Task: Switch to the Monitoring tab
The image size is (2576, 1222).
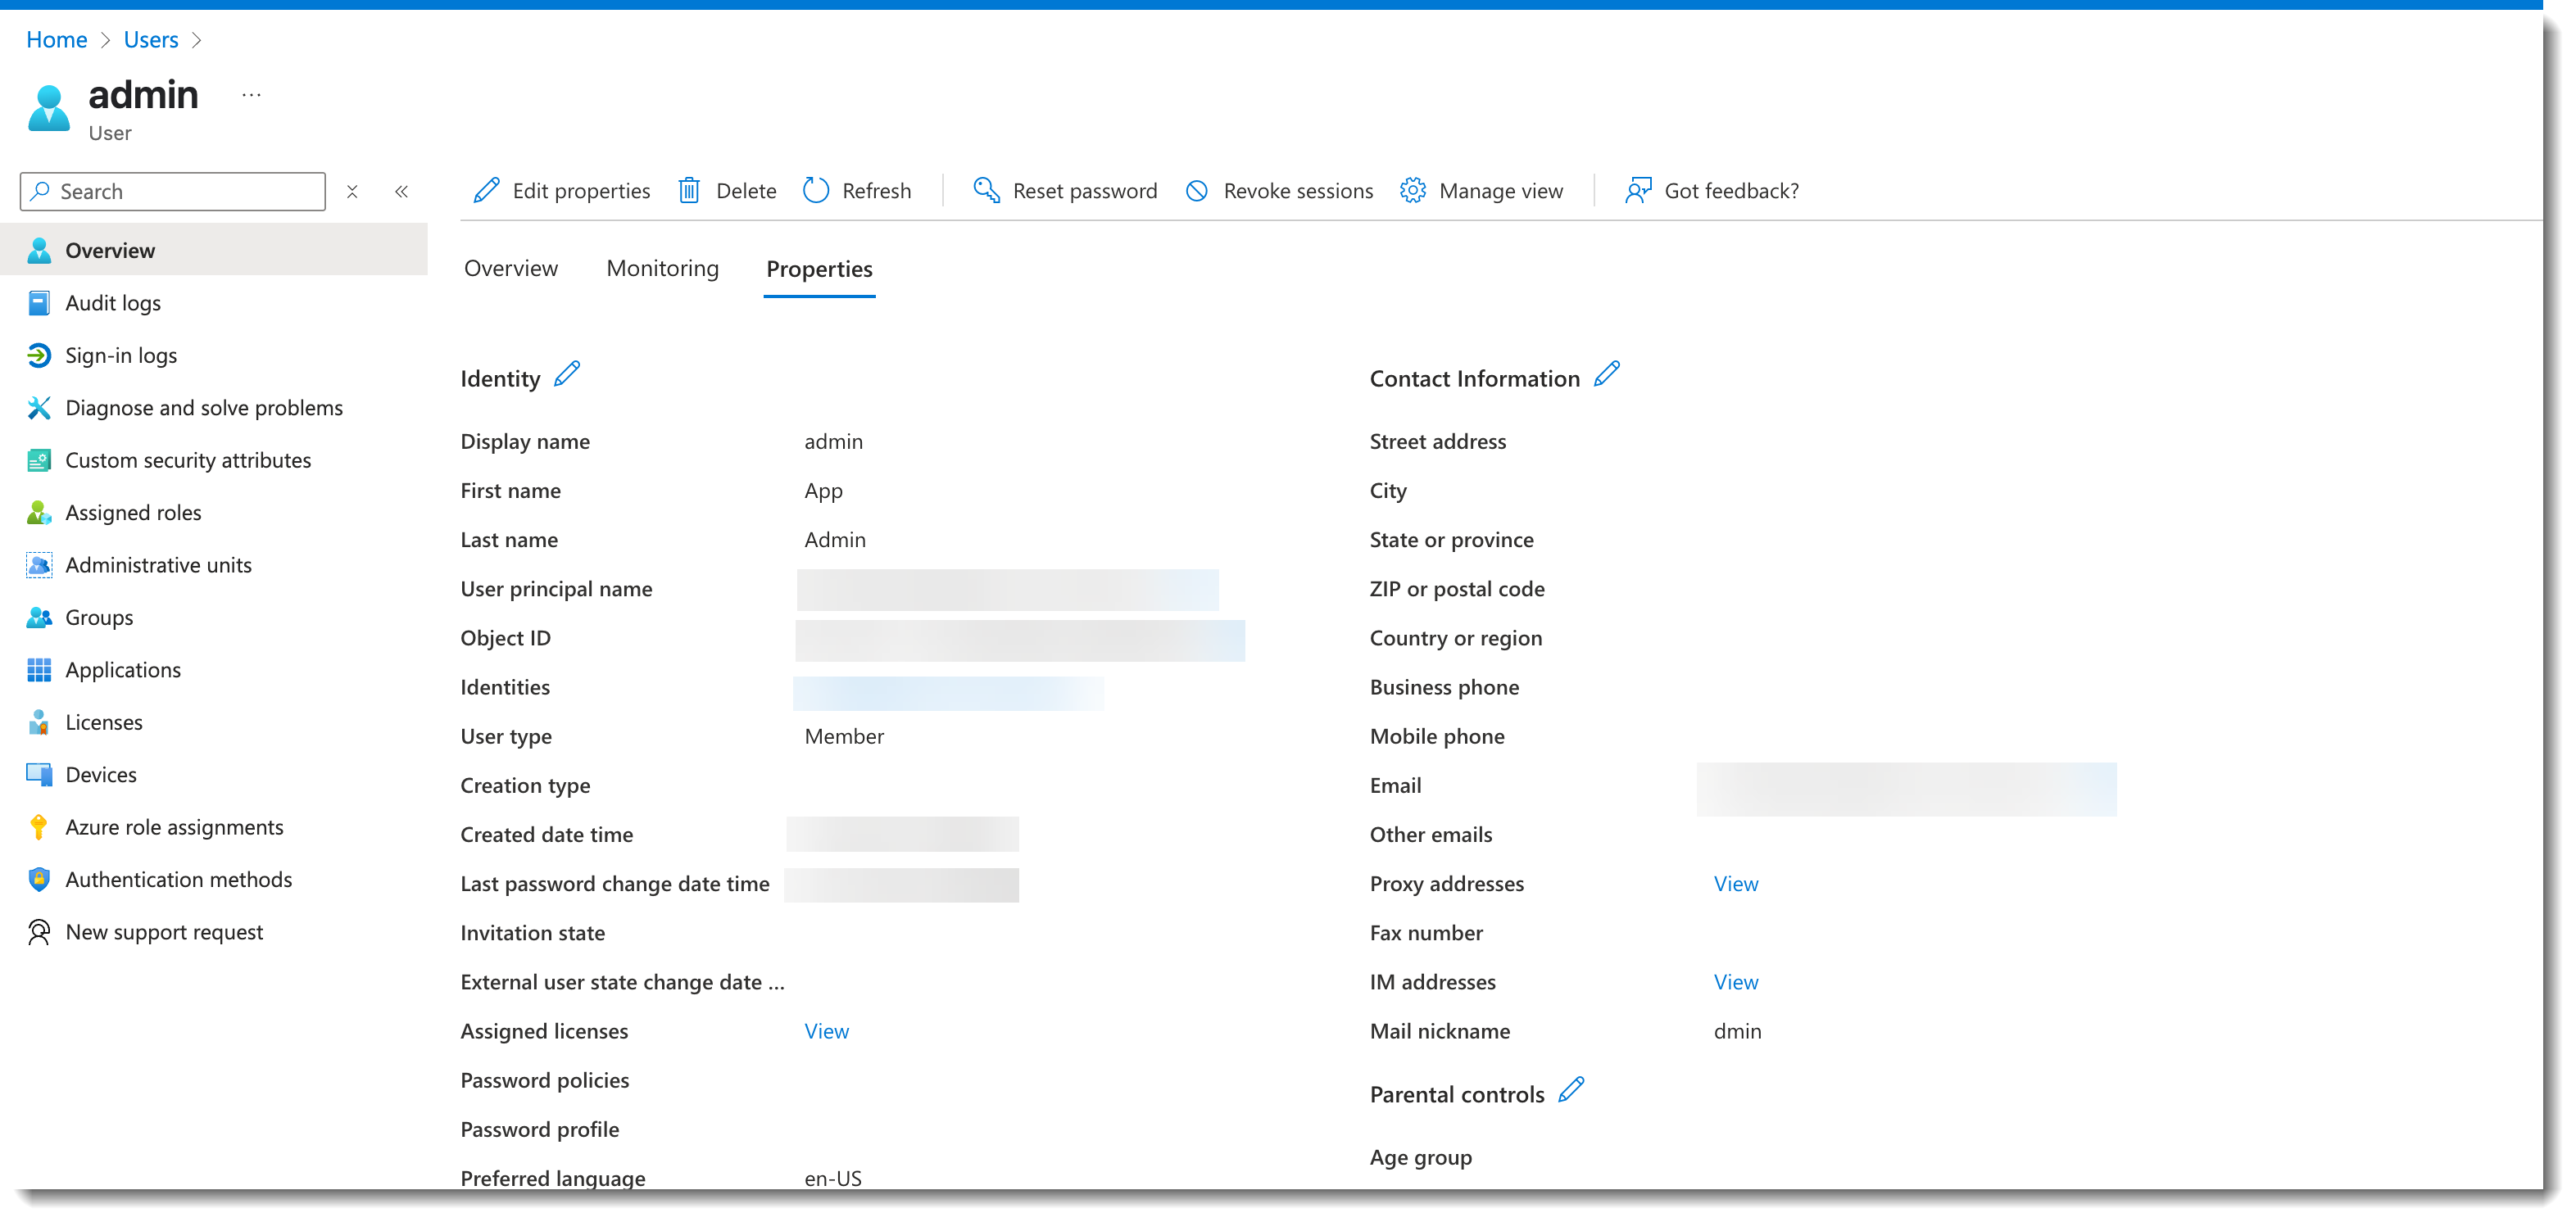Action: tap(662, 269)
